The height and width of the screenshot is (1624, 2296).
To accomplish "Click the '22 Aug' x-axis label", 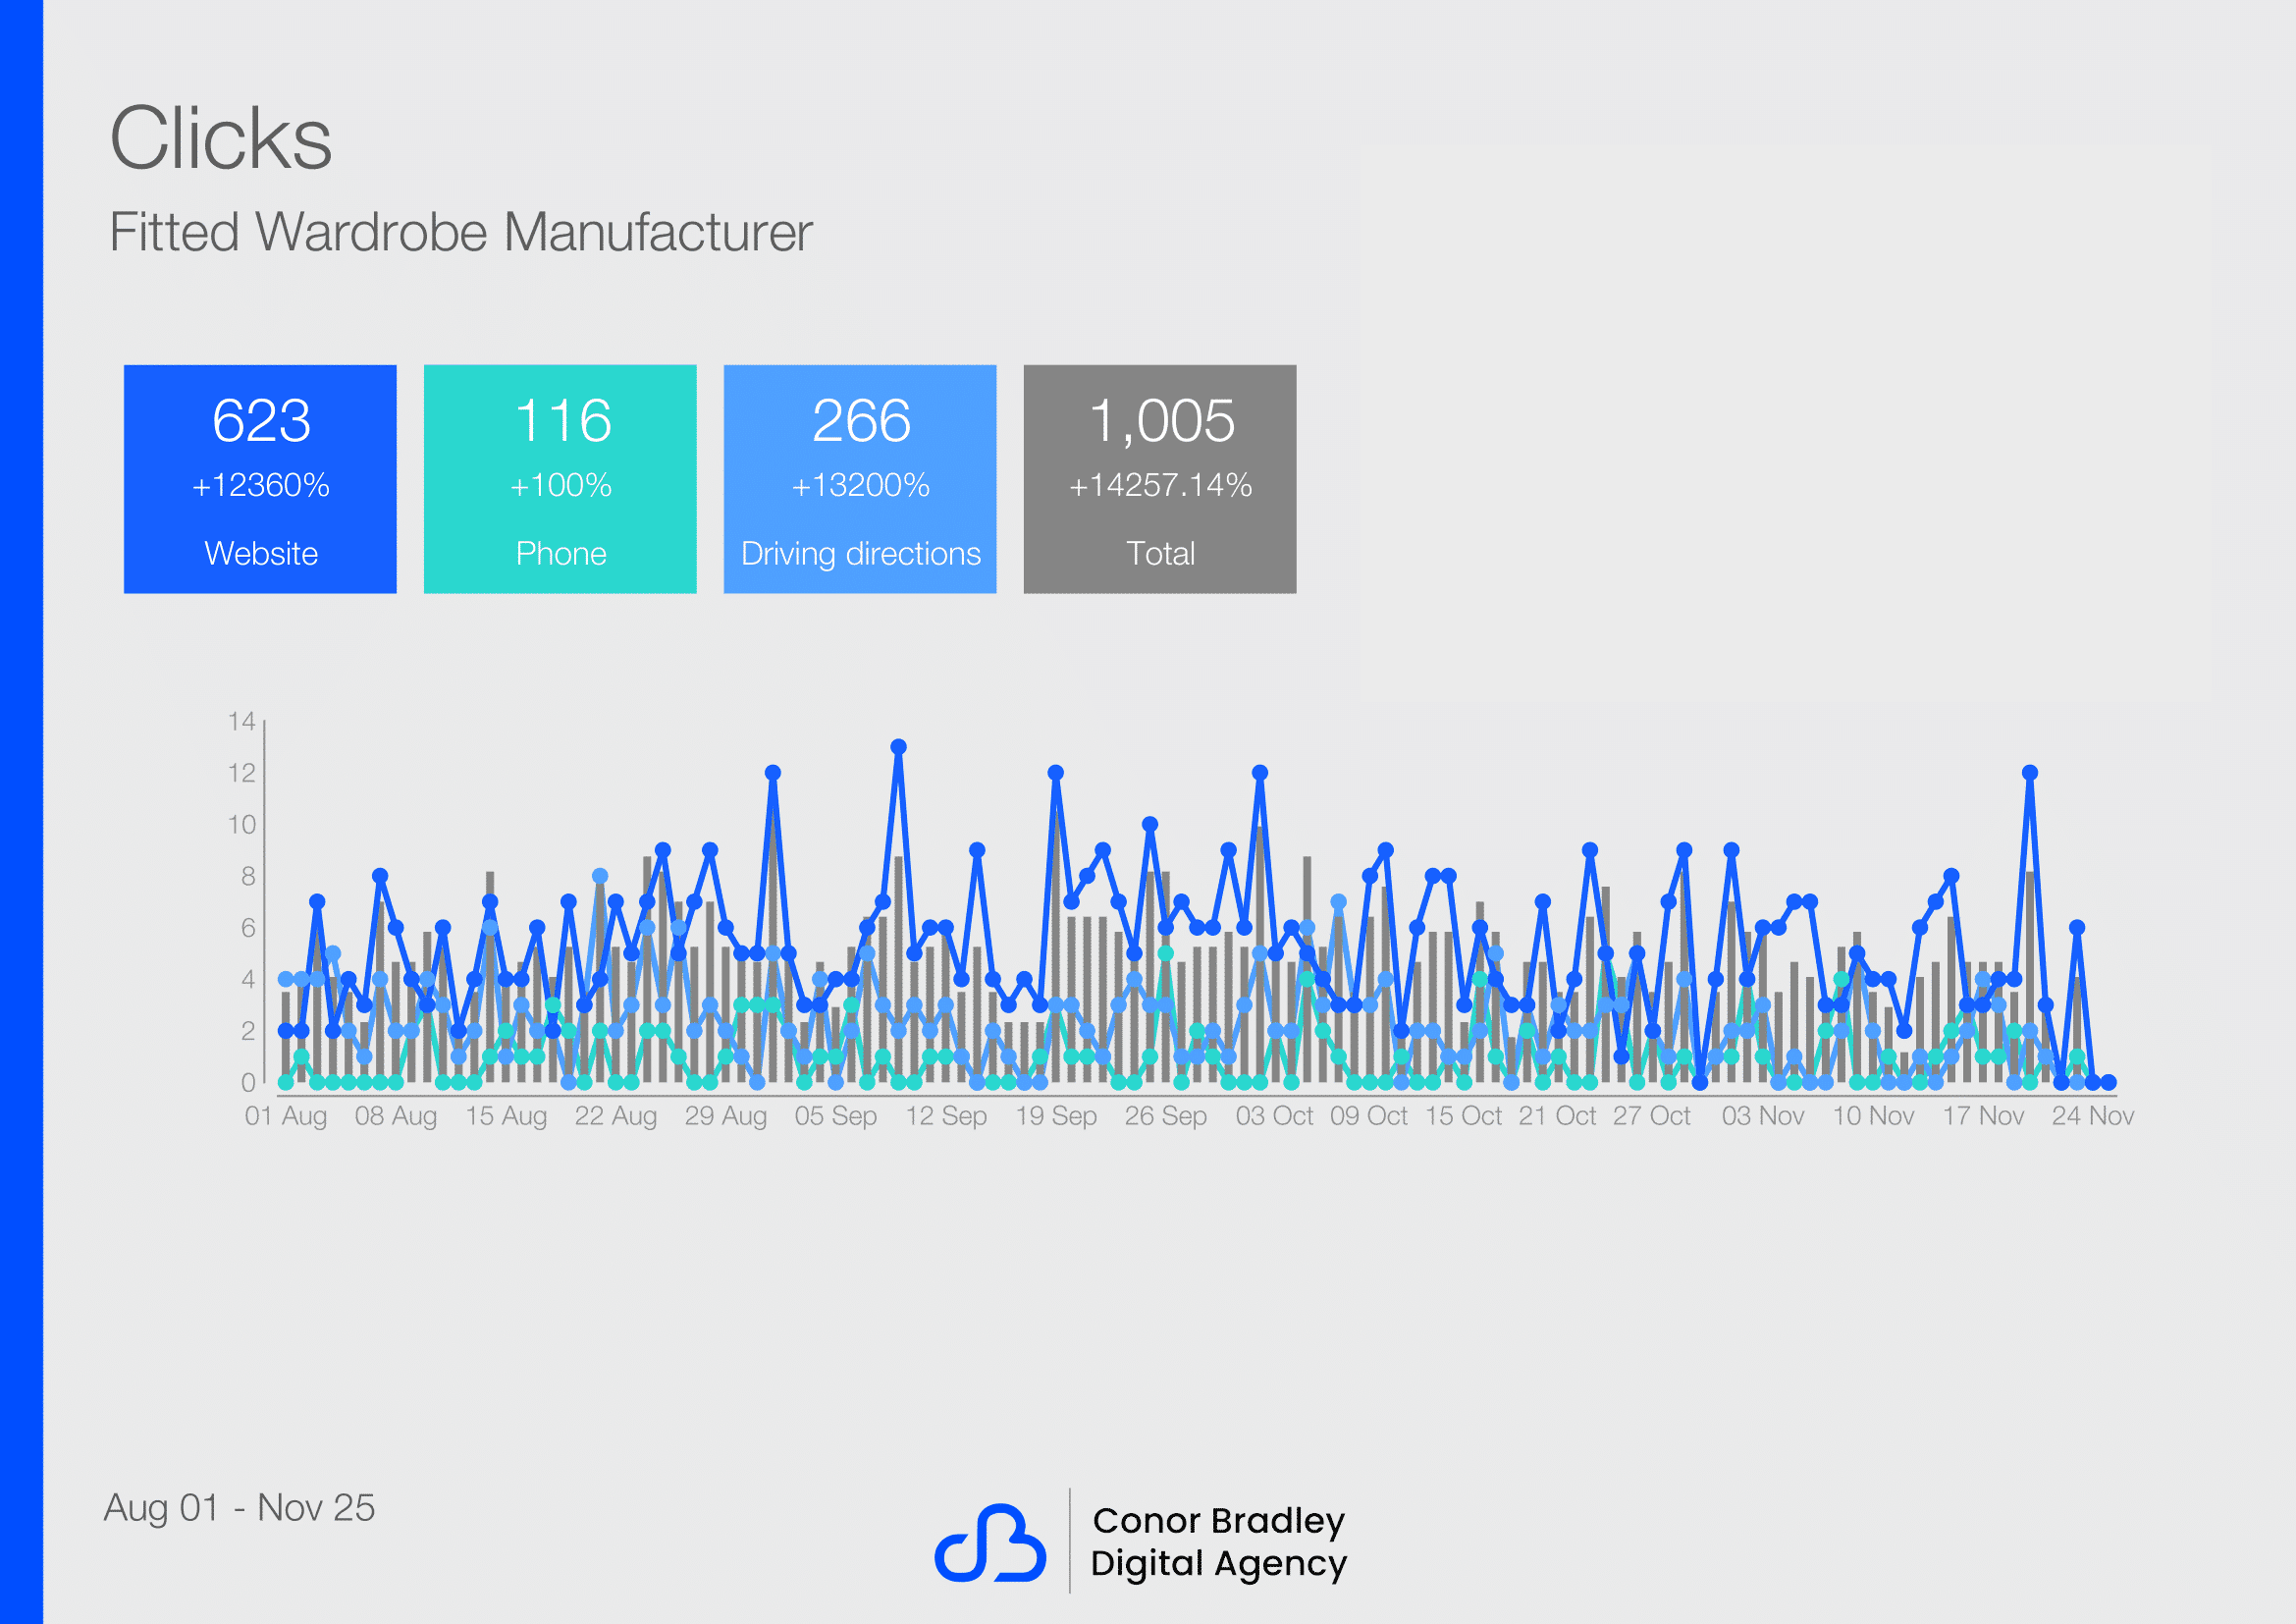I will point(616,1115).
